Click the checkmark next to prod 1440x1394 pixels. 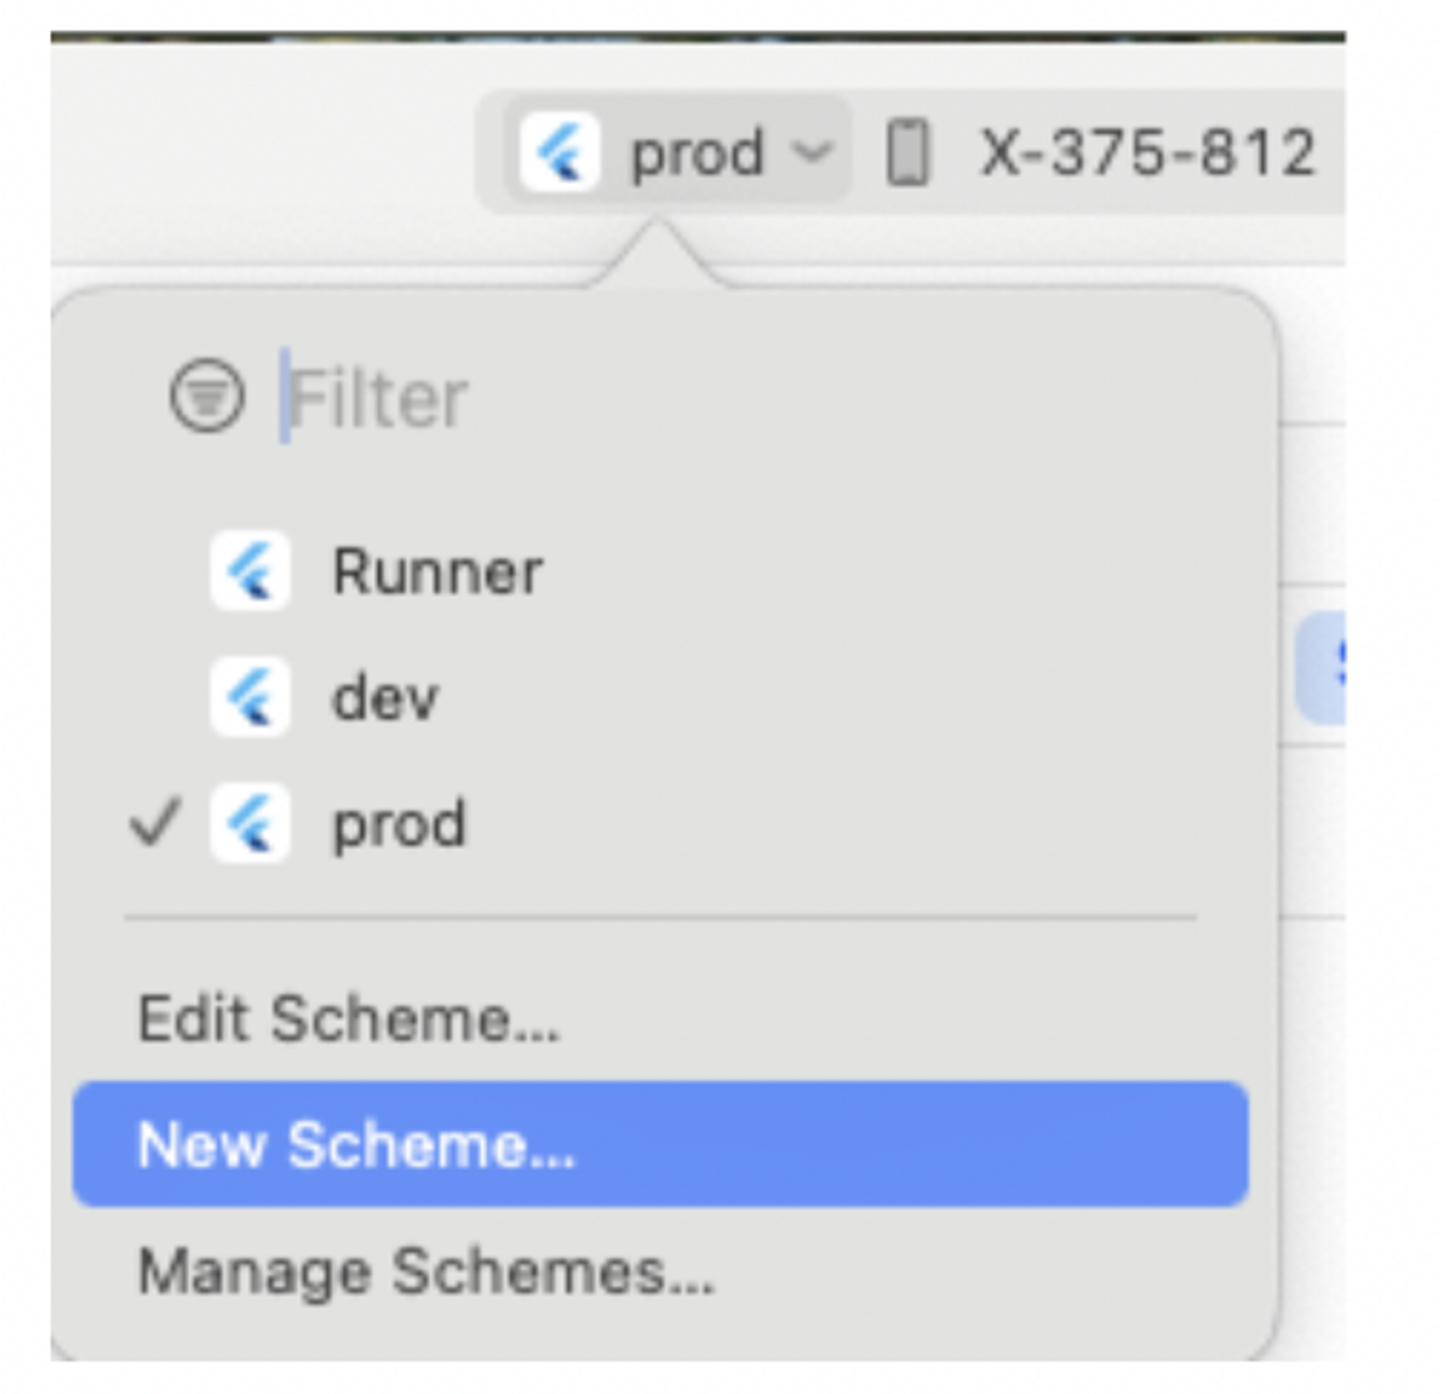156,822
